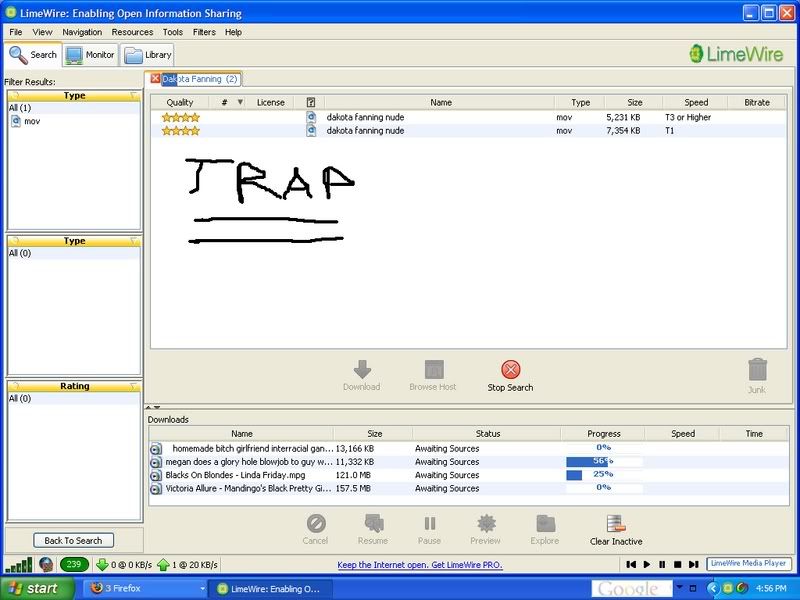This screenshot has height=600, width=800.
Task: Open the Help menu
Action: 233,32
